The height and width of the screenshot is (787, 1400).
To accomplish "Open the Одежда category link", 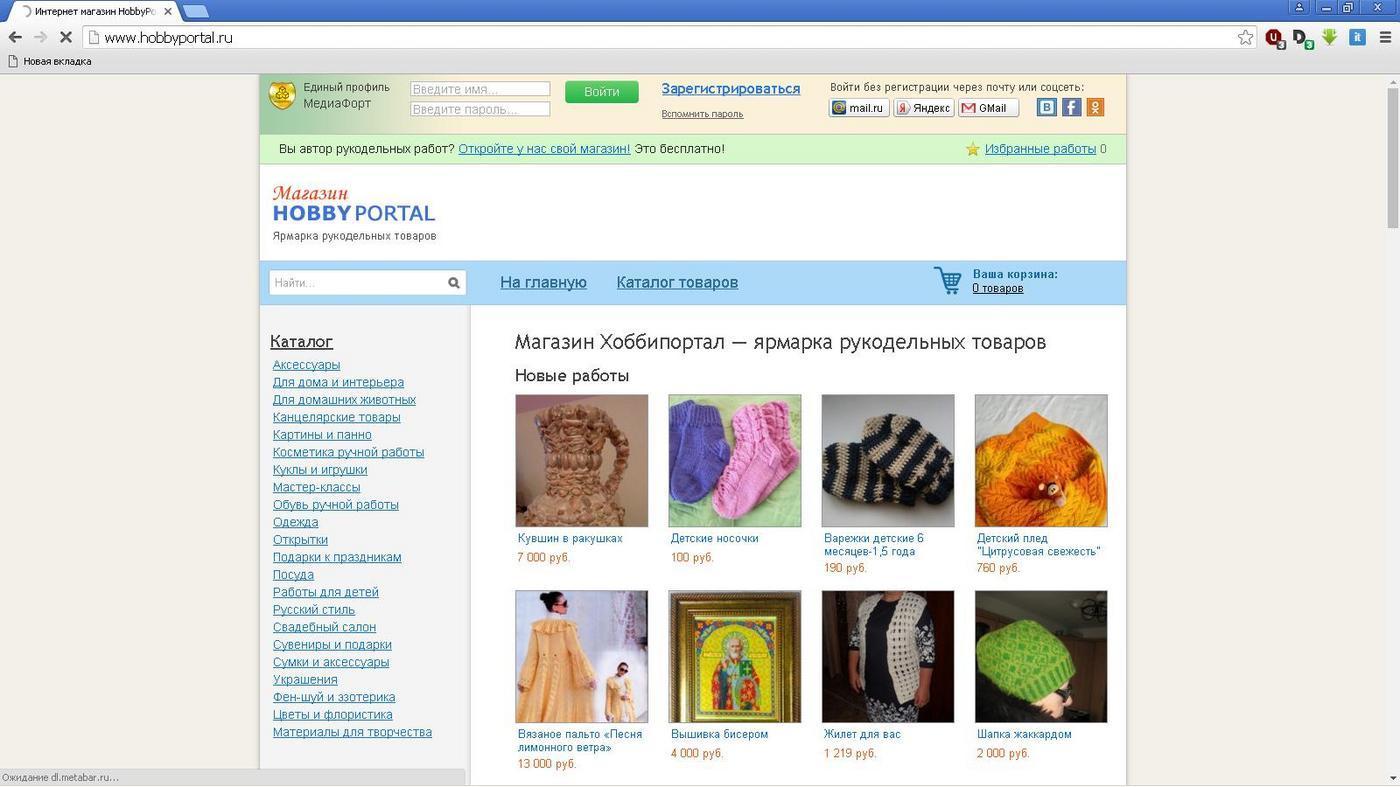I will (x=295, y=522).
